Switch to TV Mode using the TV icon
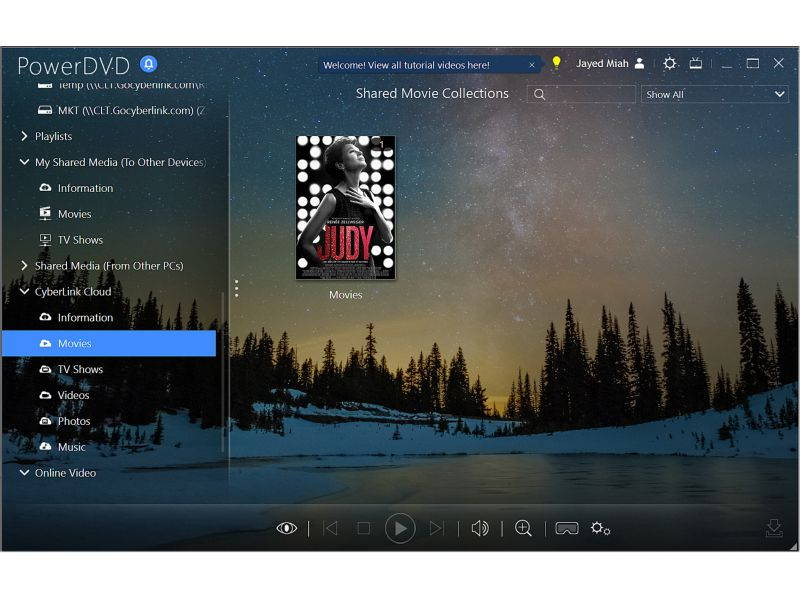 pyautogui.click(x=697, y=63)
